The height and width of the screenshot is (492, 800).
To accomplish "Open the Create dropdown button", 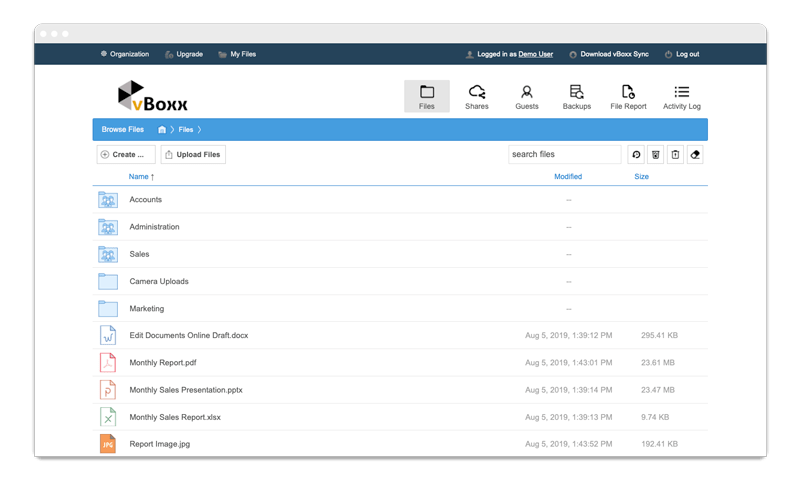I will (x=126, y=154).
